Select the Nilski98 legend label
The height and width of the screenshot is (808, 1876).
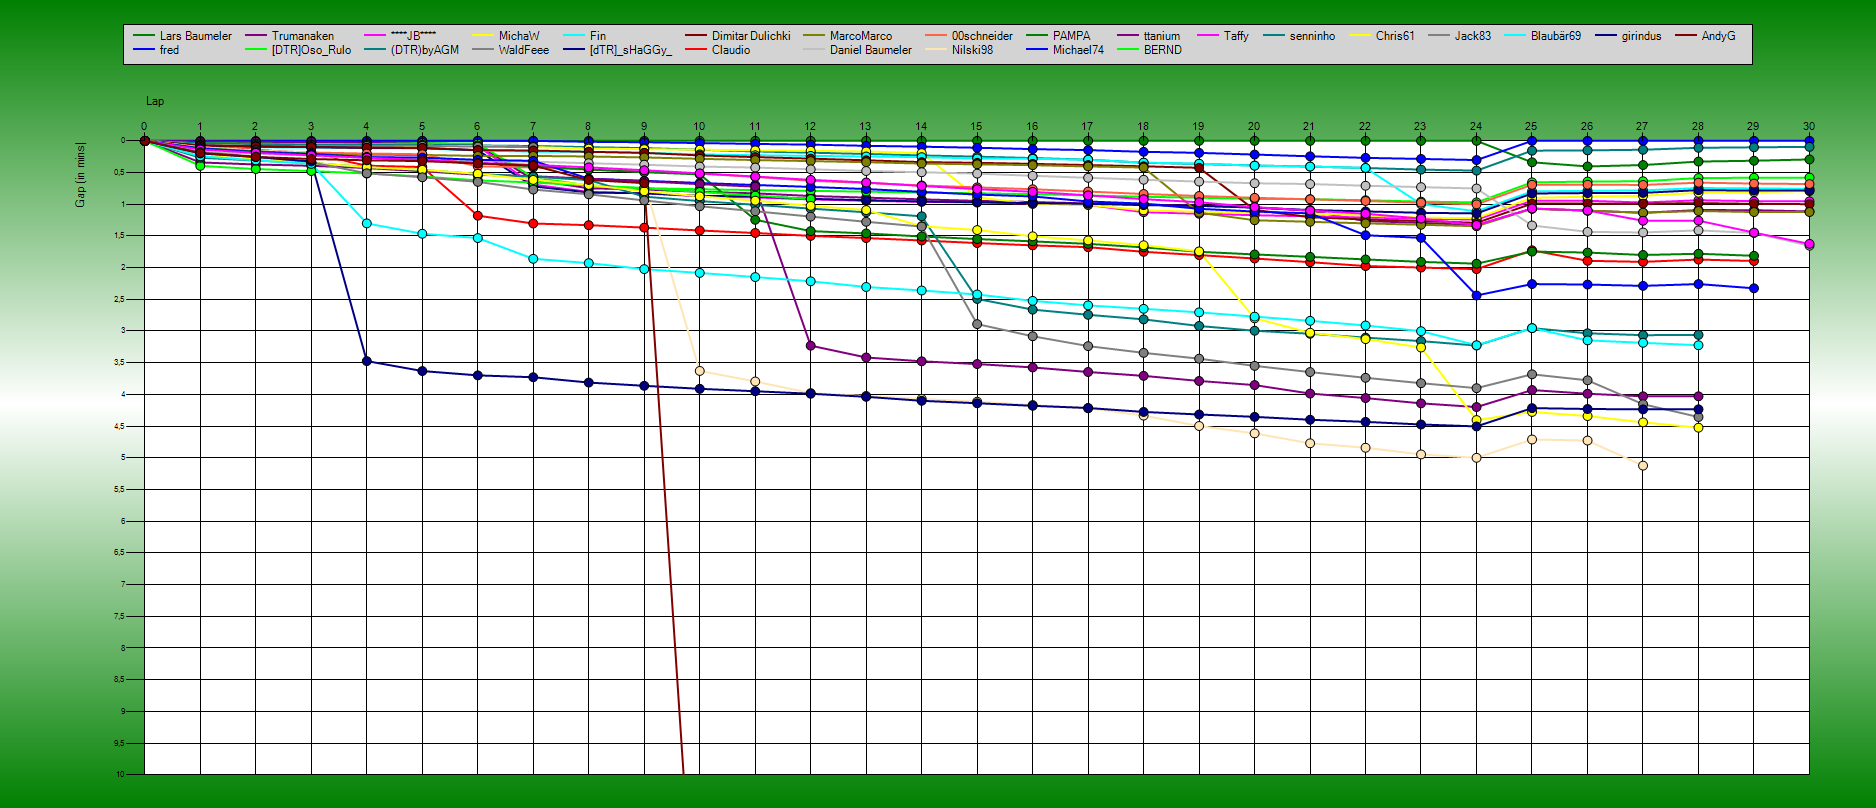[x=972, y=50]
